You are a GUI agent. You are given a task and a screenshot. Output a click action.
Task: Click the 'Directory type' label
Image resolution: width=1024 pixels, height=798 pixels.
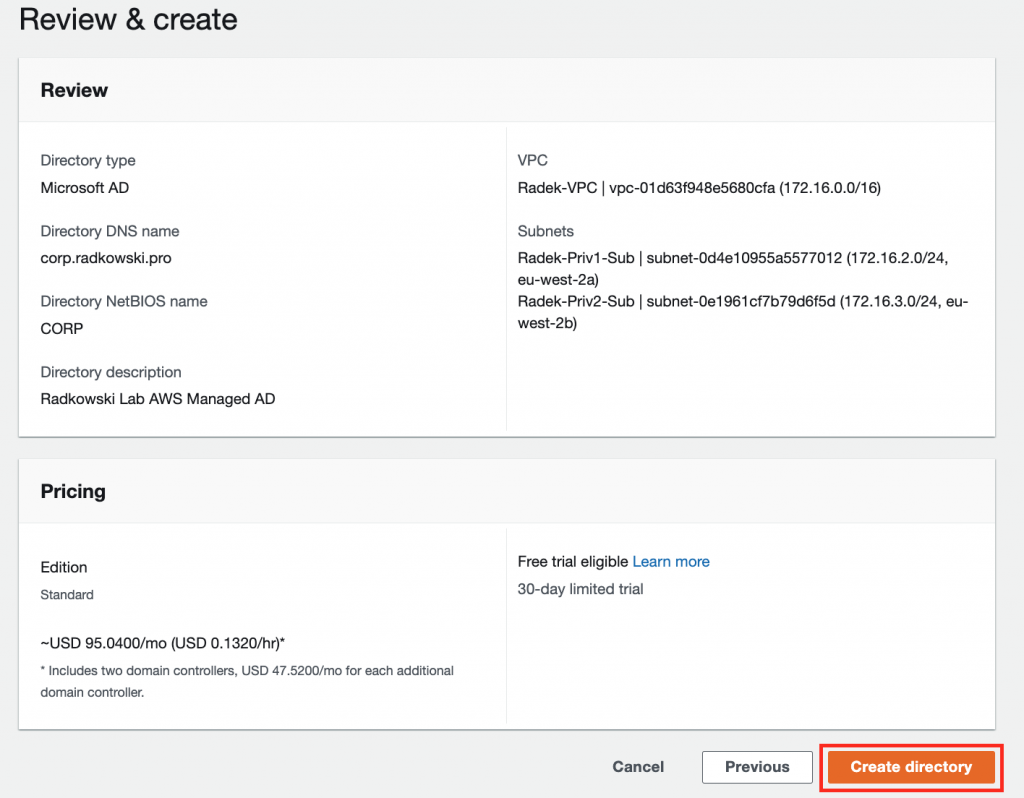[x=88, y=161]
